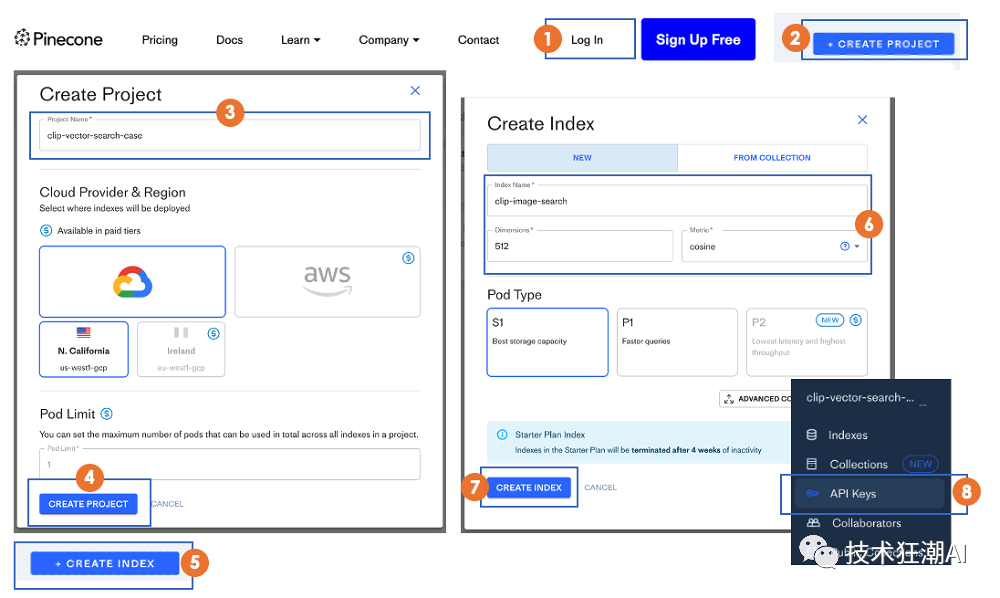Click the dollar icon beside Pod Limit
Image resolution: width=1000 pixels, height=598 pixels.
[107, 414]
